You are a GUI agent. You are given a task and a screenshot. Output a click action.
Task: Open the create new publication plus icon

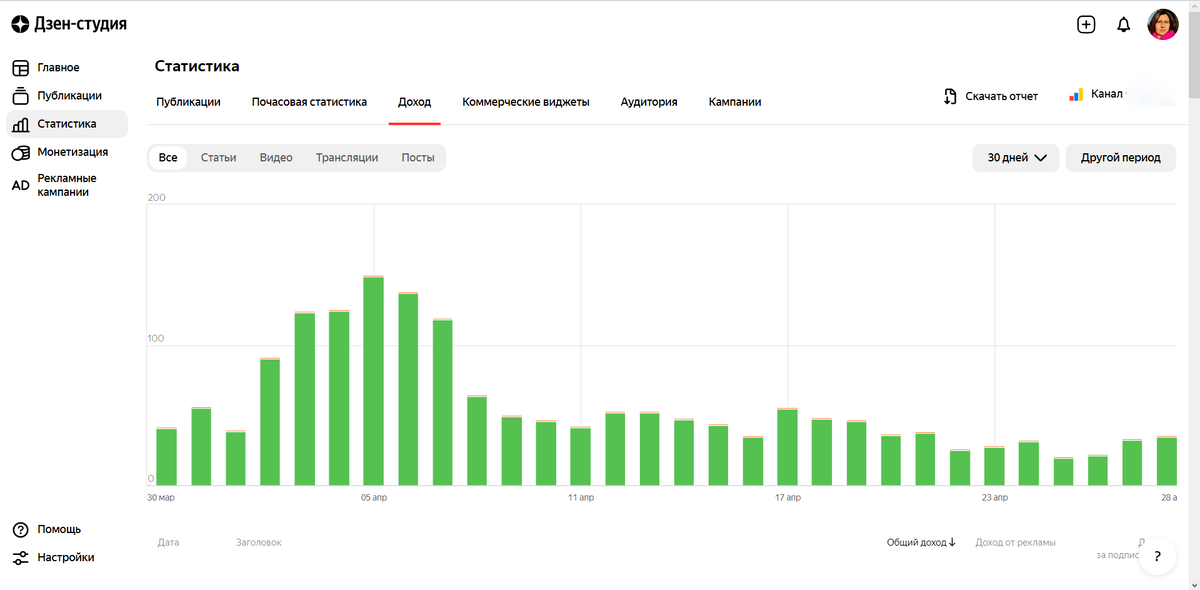(x=1086, y=24)
